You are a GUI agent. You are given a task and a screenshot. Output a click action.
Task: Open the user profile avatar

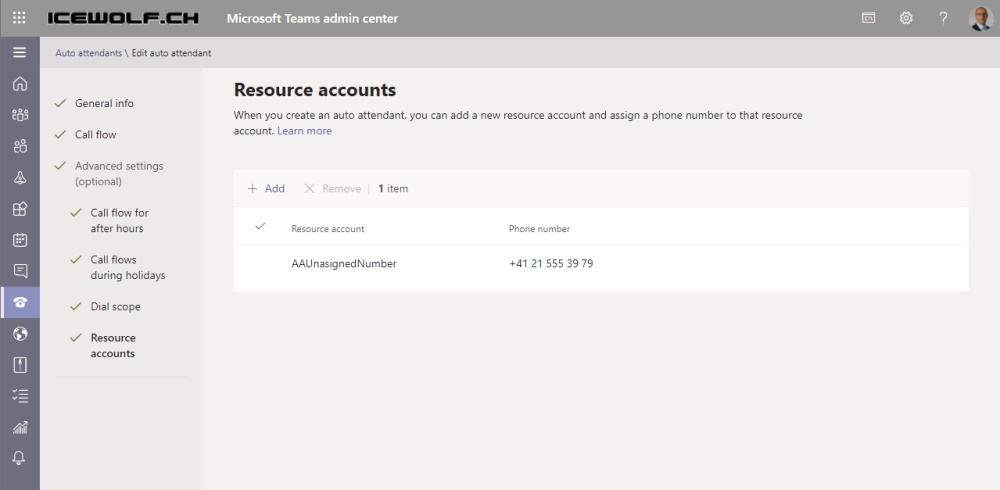coord(980,18)
